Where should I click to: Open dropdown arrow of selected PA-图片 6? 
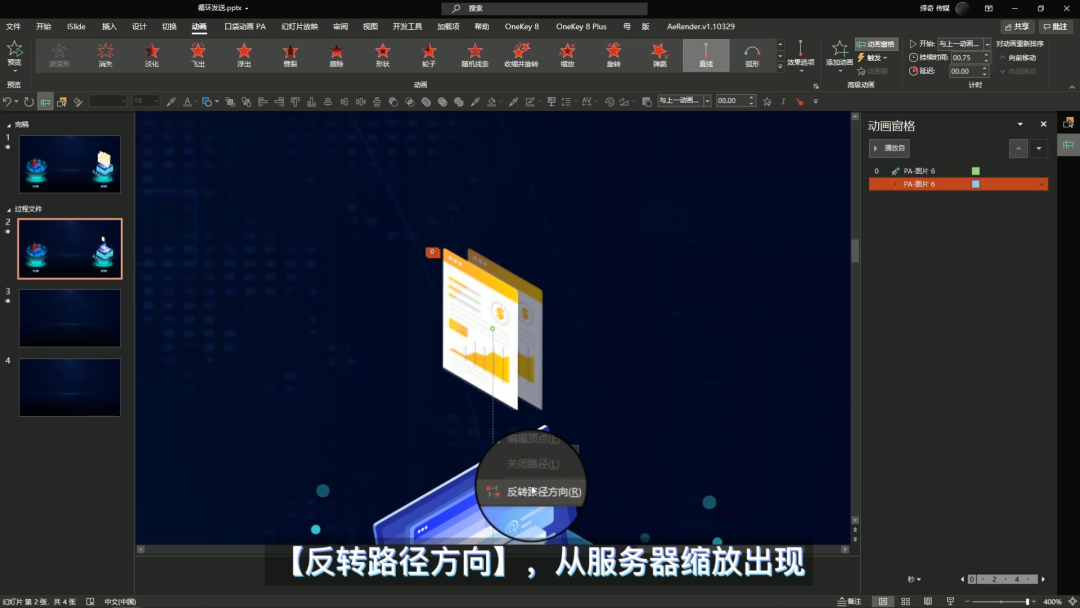point(1041,185)
